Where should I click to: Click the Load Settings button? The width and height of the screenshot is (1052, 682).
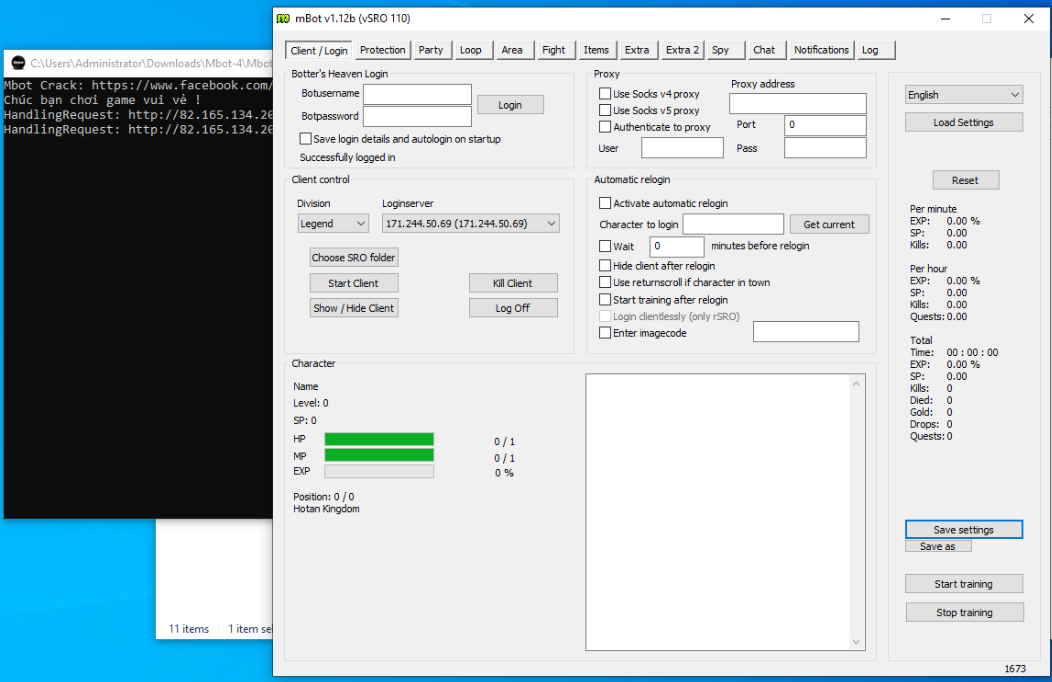963,122
